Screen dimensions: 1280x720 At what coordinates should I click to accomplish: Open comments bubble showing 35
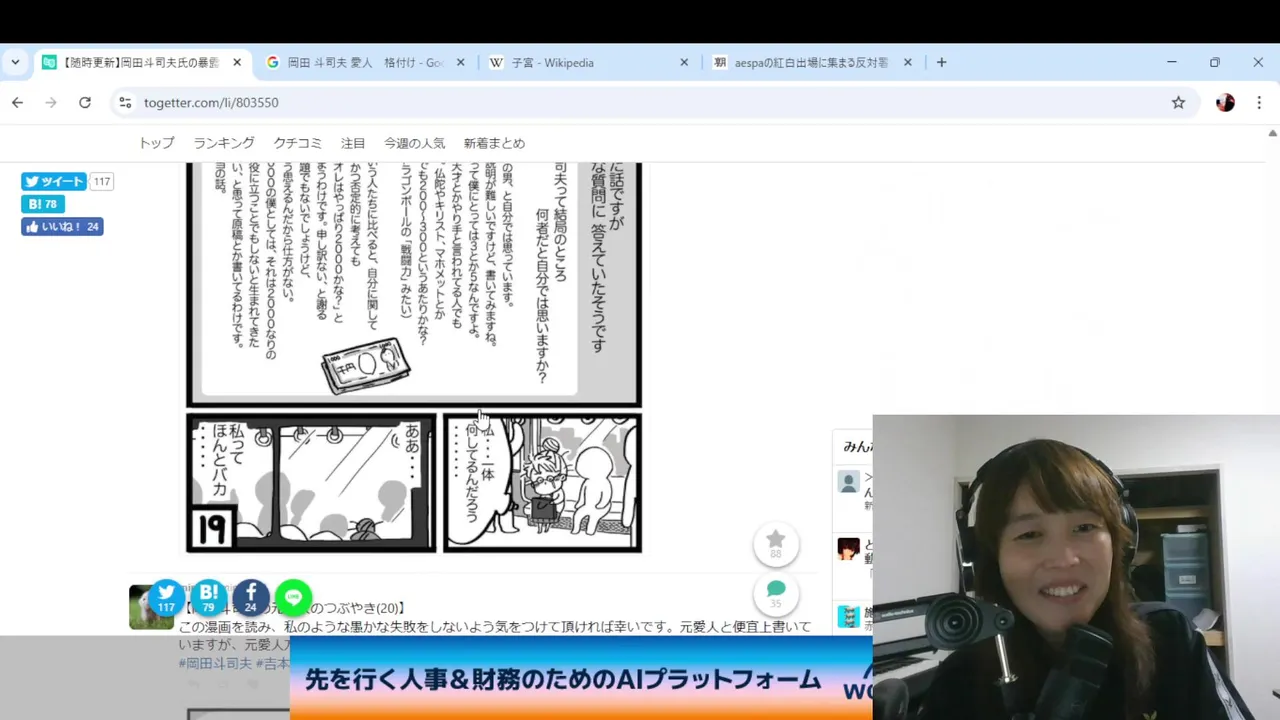pyautogui.click(x=776, y=594)
